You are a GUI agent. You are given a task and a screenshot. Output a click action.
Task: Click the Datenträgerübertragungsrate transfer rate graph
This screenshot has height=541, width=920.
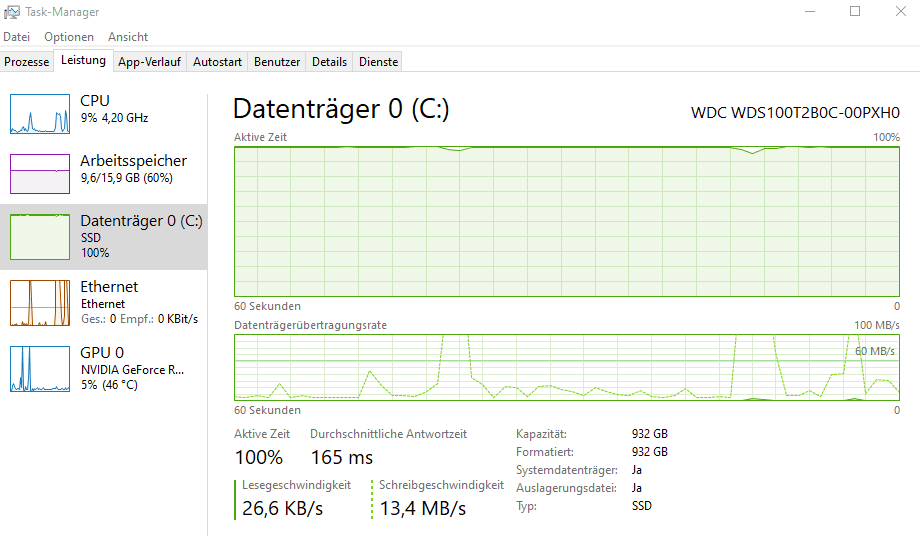(566, 366)
